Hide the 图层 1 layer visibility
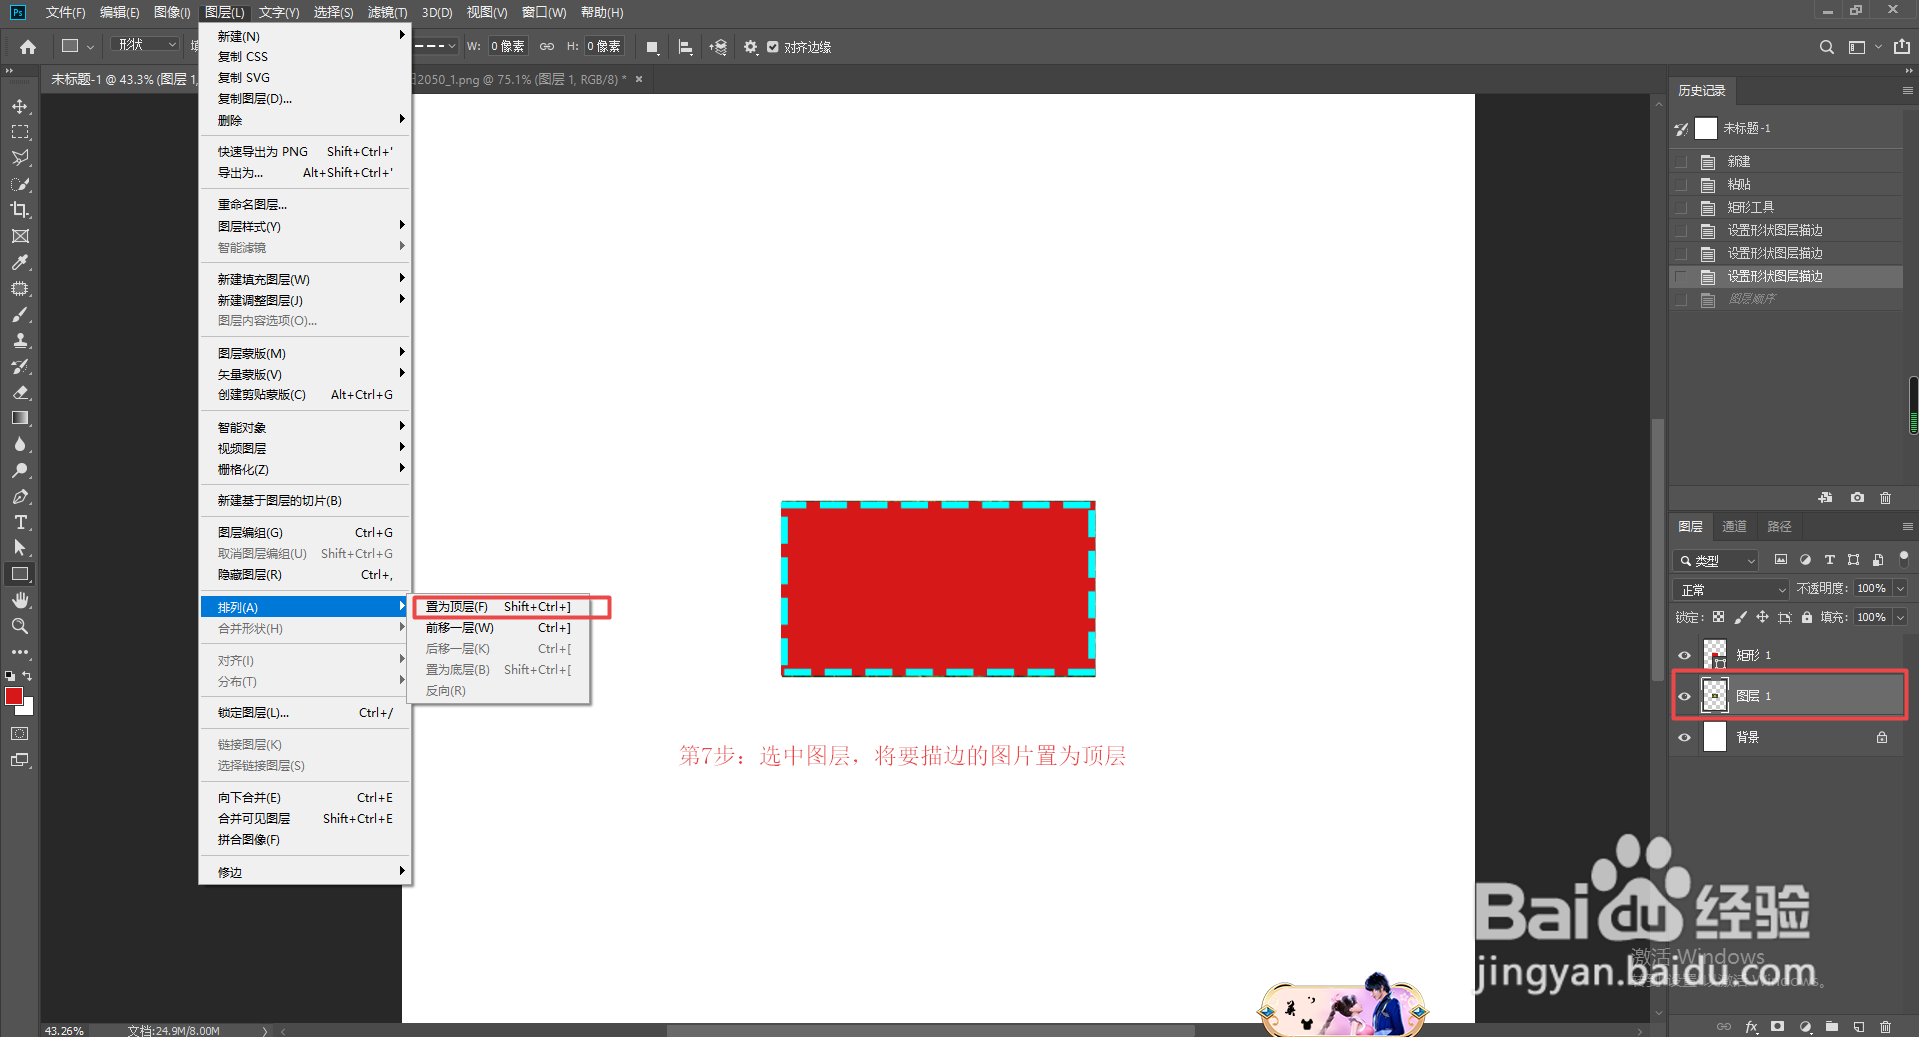This screenshot has height=1037, width=1919. [1685, 696]
